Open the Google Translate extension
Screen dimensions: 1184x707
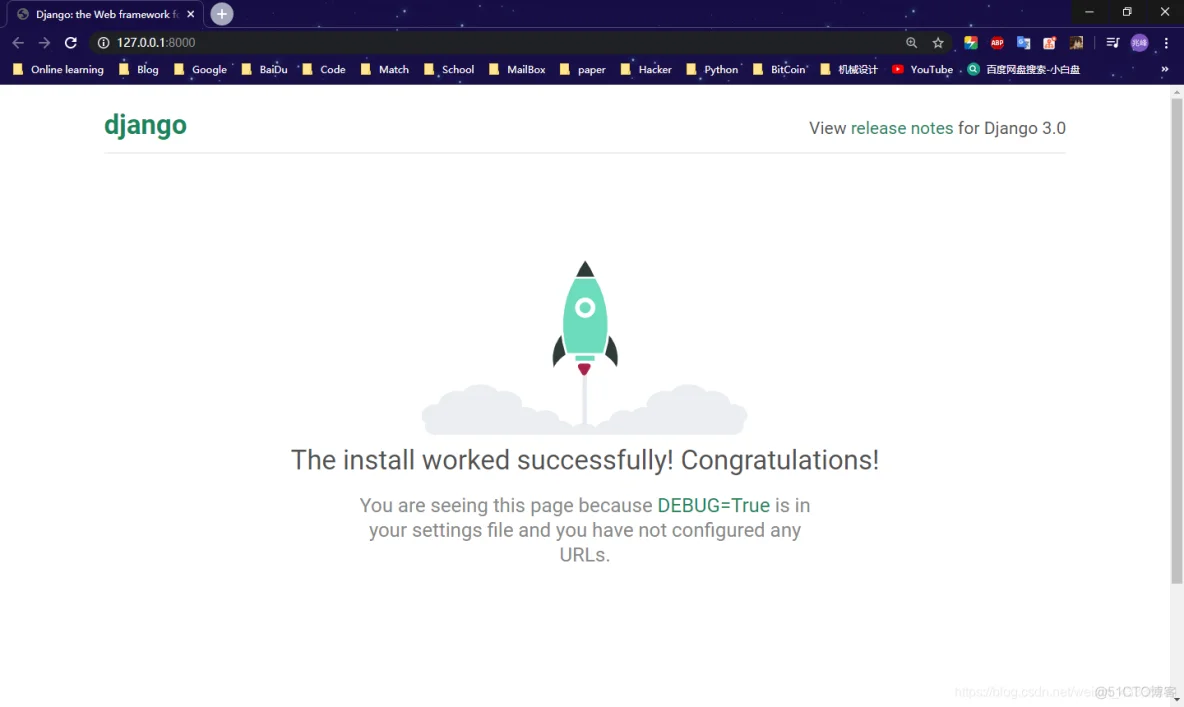click(1024, 43)
